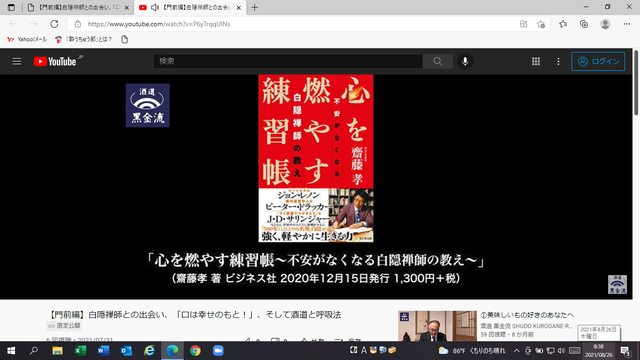Close the first 門前編 browser tab

[x=127, y=7]
